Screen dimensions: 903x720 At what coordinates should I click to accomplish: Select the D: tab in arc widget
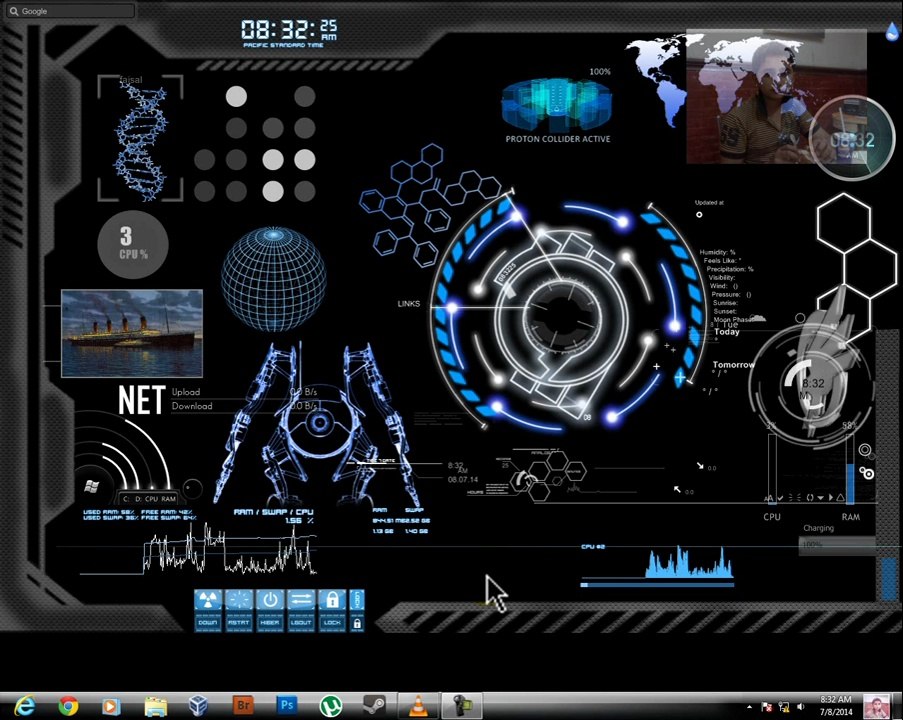tap(138, 499)
